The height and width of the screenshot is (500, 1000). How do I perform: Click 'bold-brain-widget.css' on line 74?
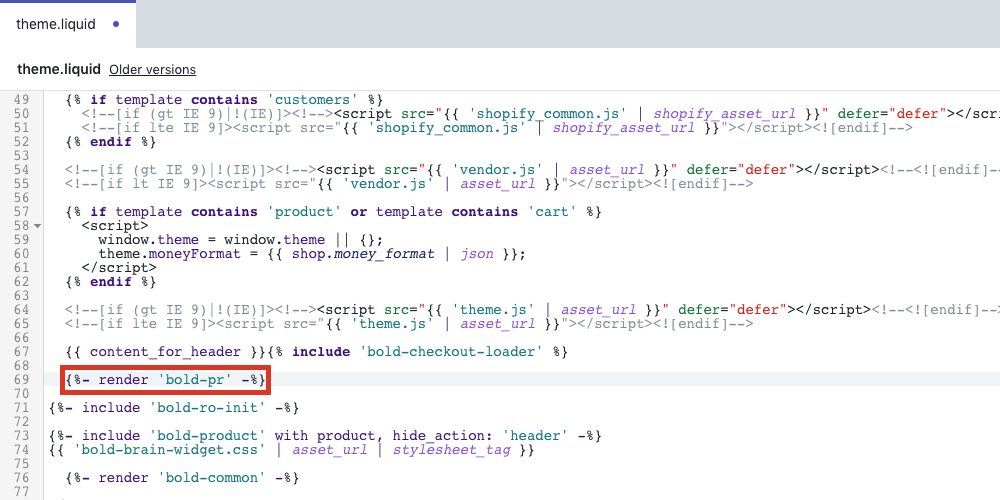pyautogui.click(x=170, y=450)
